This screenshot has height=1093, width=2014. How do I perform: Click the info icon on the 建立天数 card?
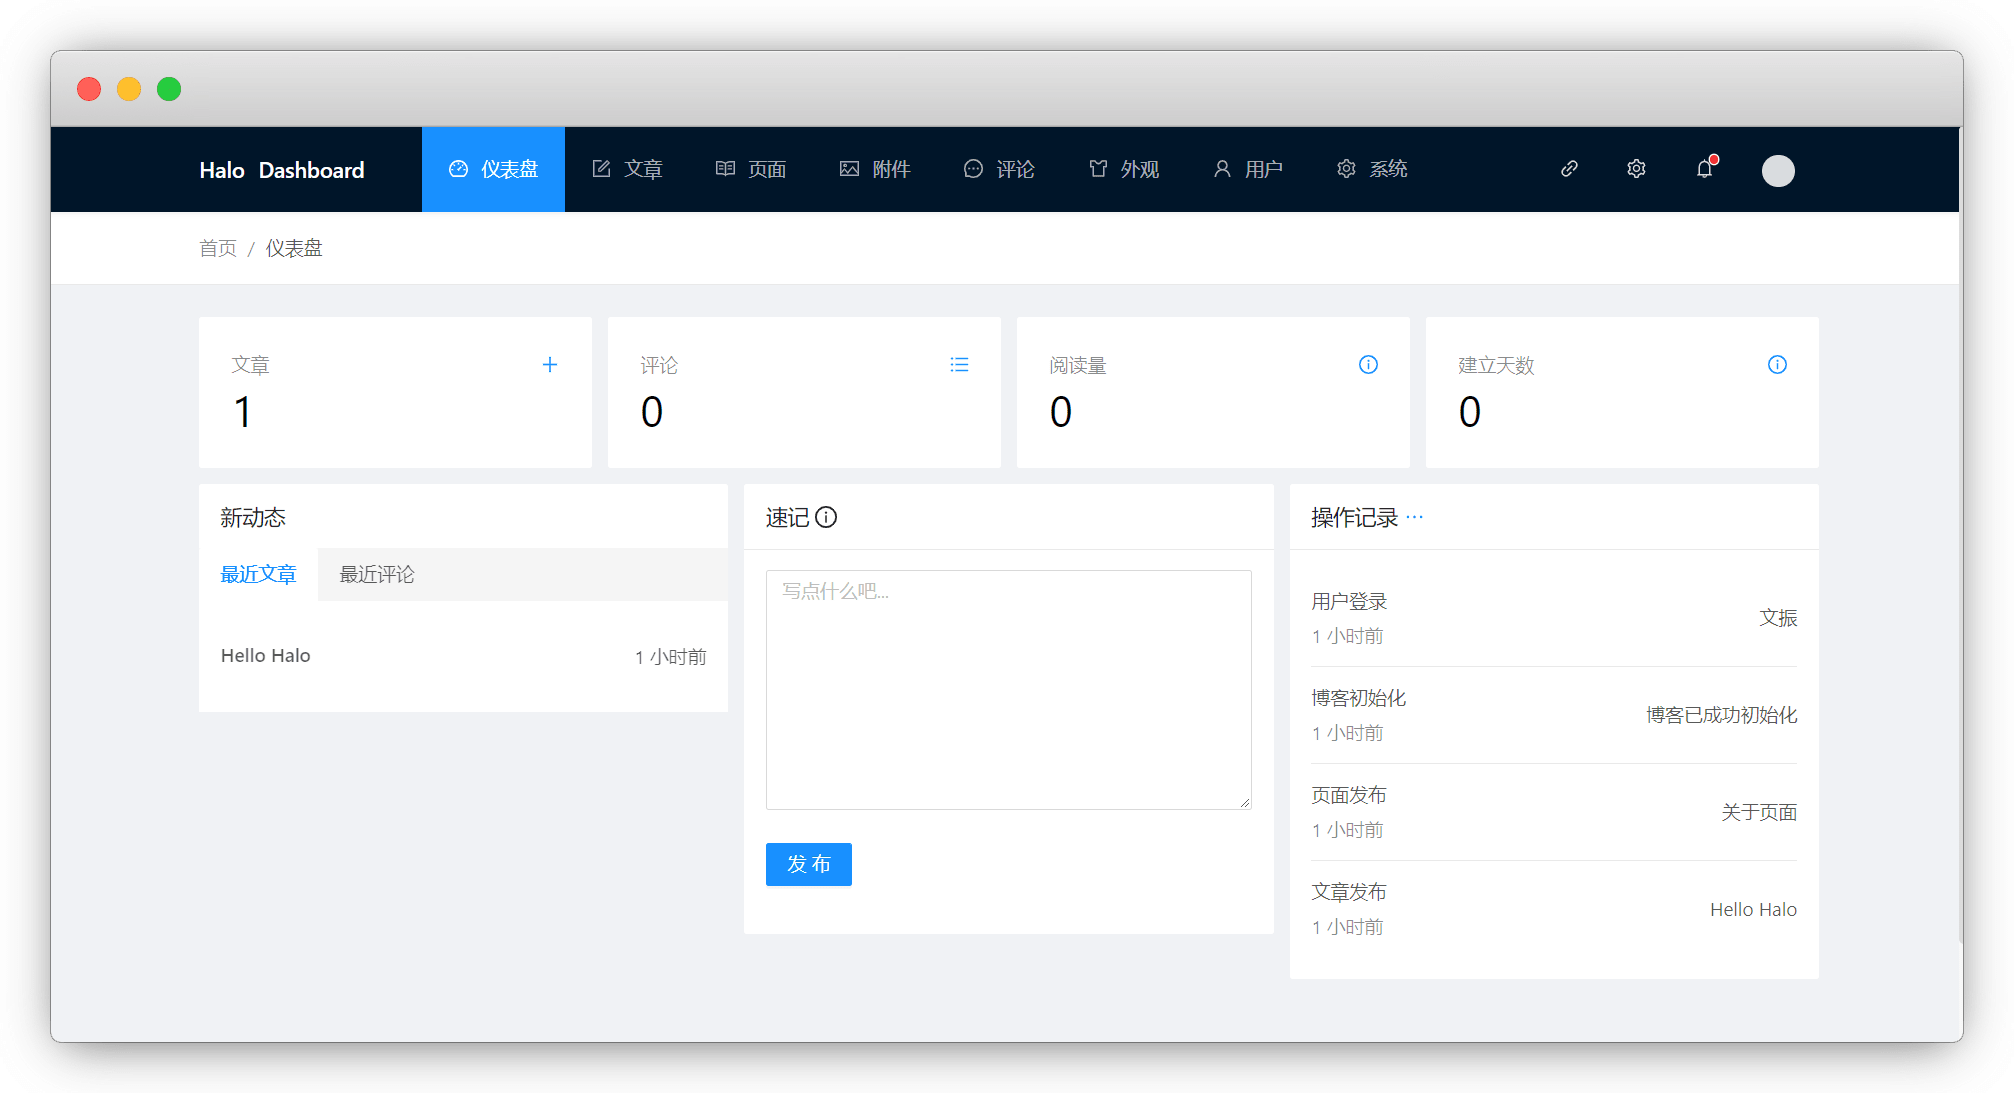pyautogui.click(x=1777, y=365)
